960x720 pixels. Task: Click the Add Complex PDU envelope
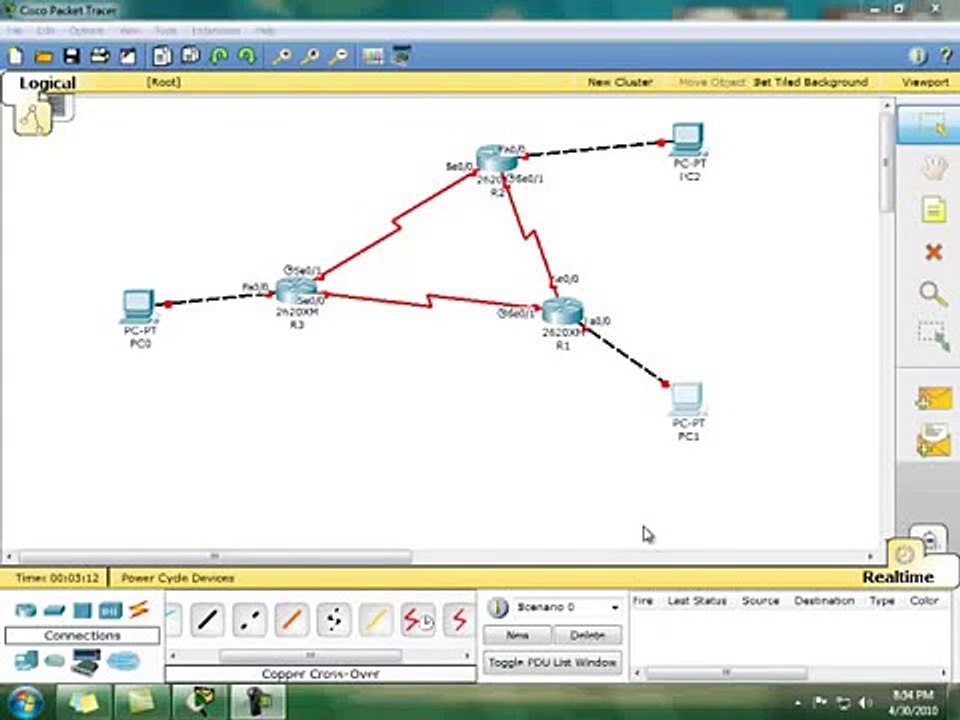(933, 440)
